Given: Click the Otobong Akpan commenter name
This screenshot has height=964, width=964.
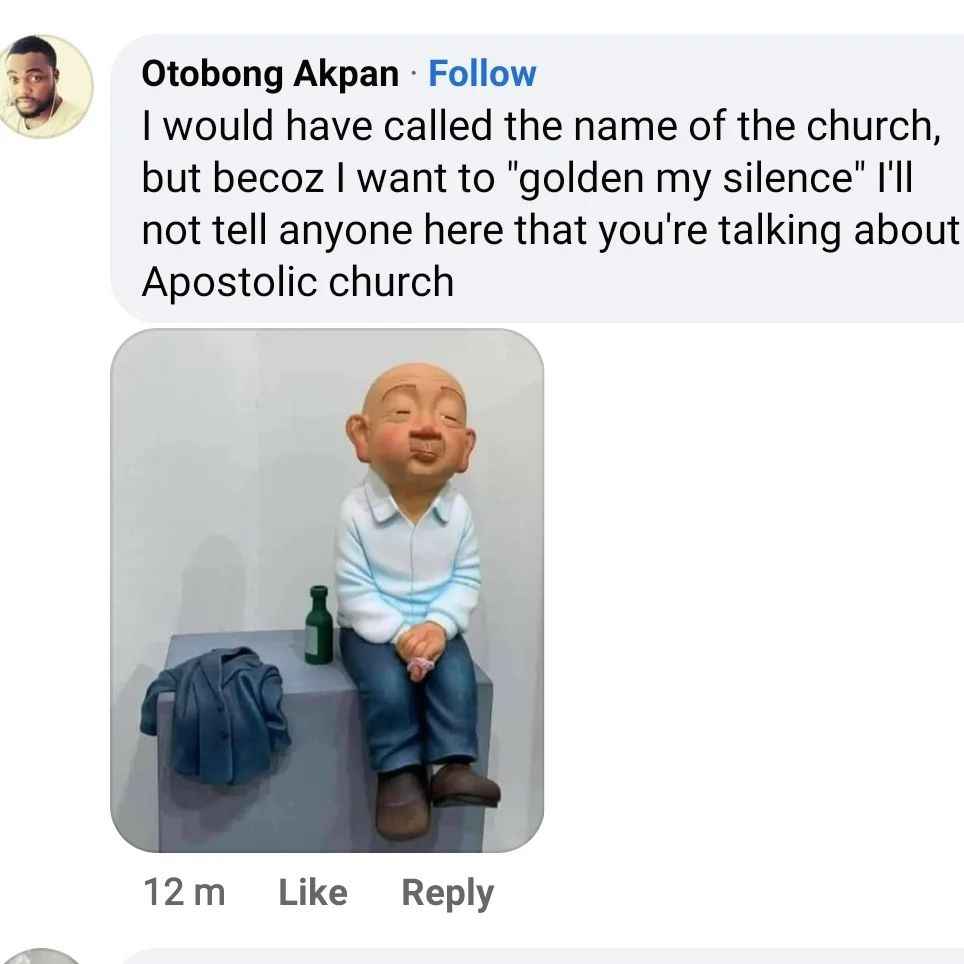Looking at the screenshot, I should coord(271,74).
